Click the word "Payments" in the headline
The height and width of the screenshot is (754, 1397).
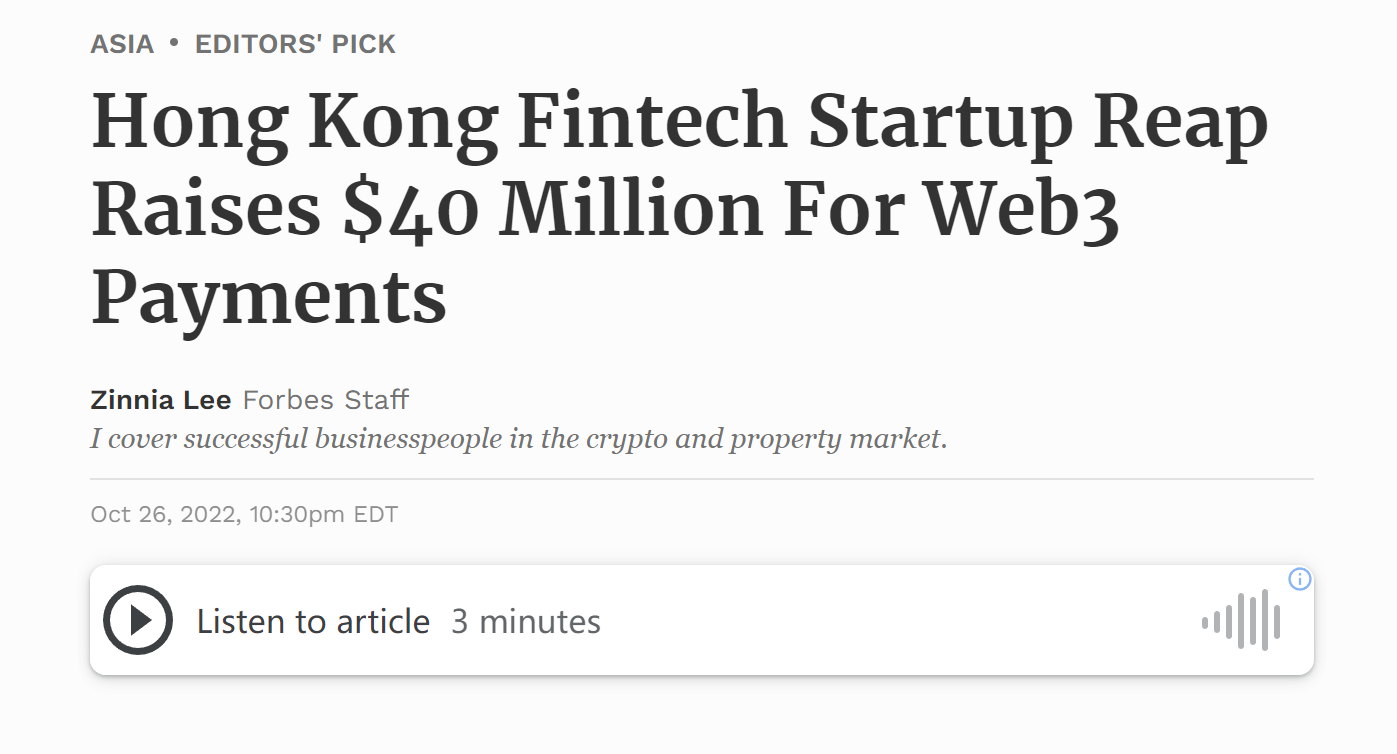[268, 297]
